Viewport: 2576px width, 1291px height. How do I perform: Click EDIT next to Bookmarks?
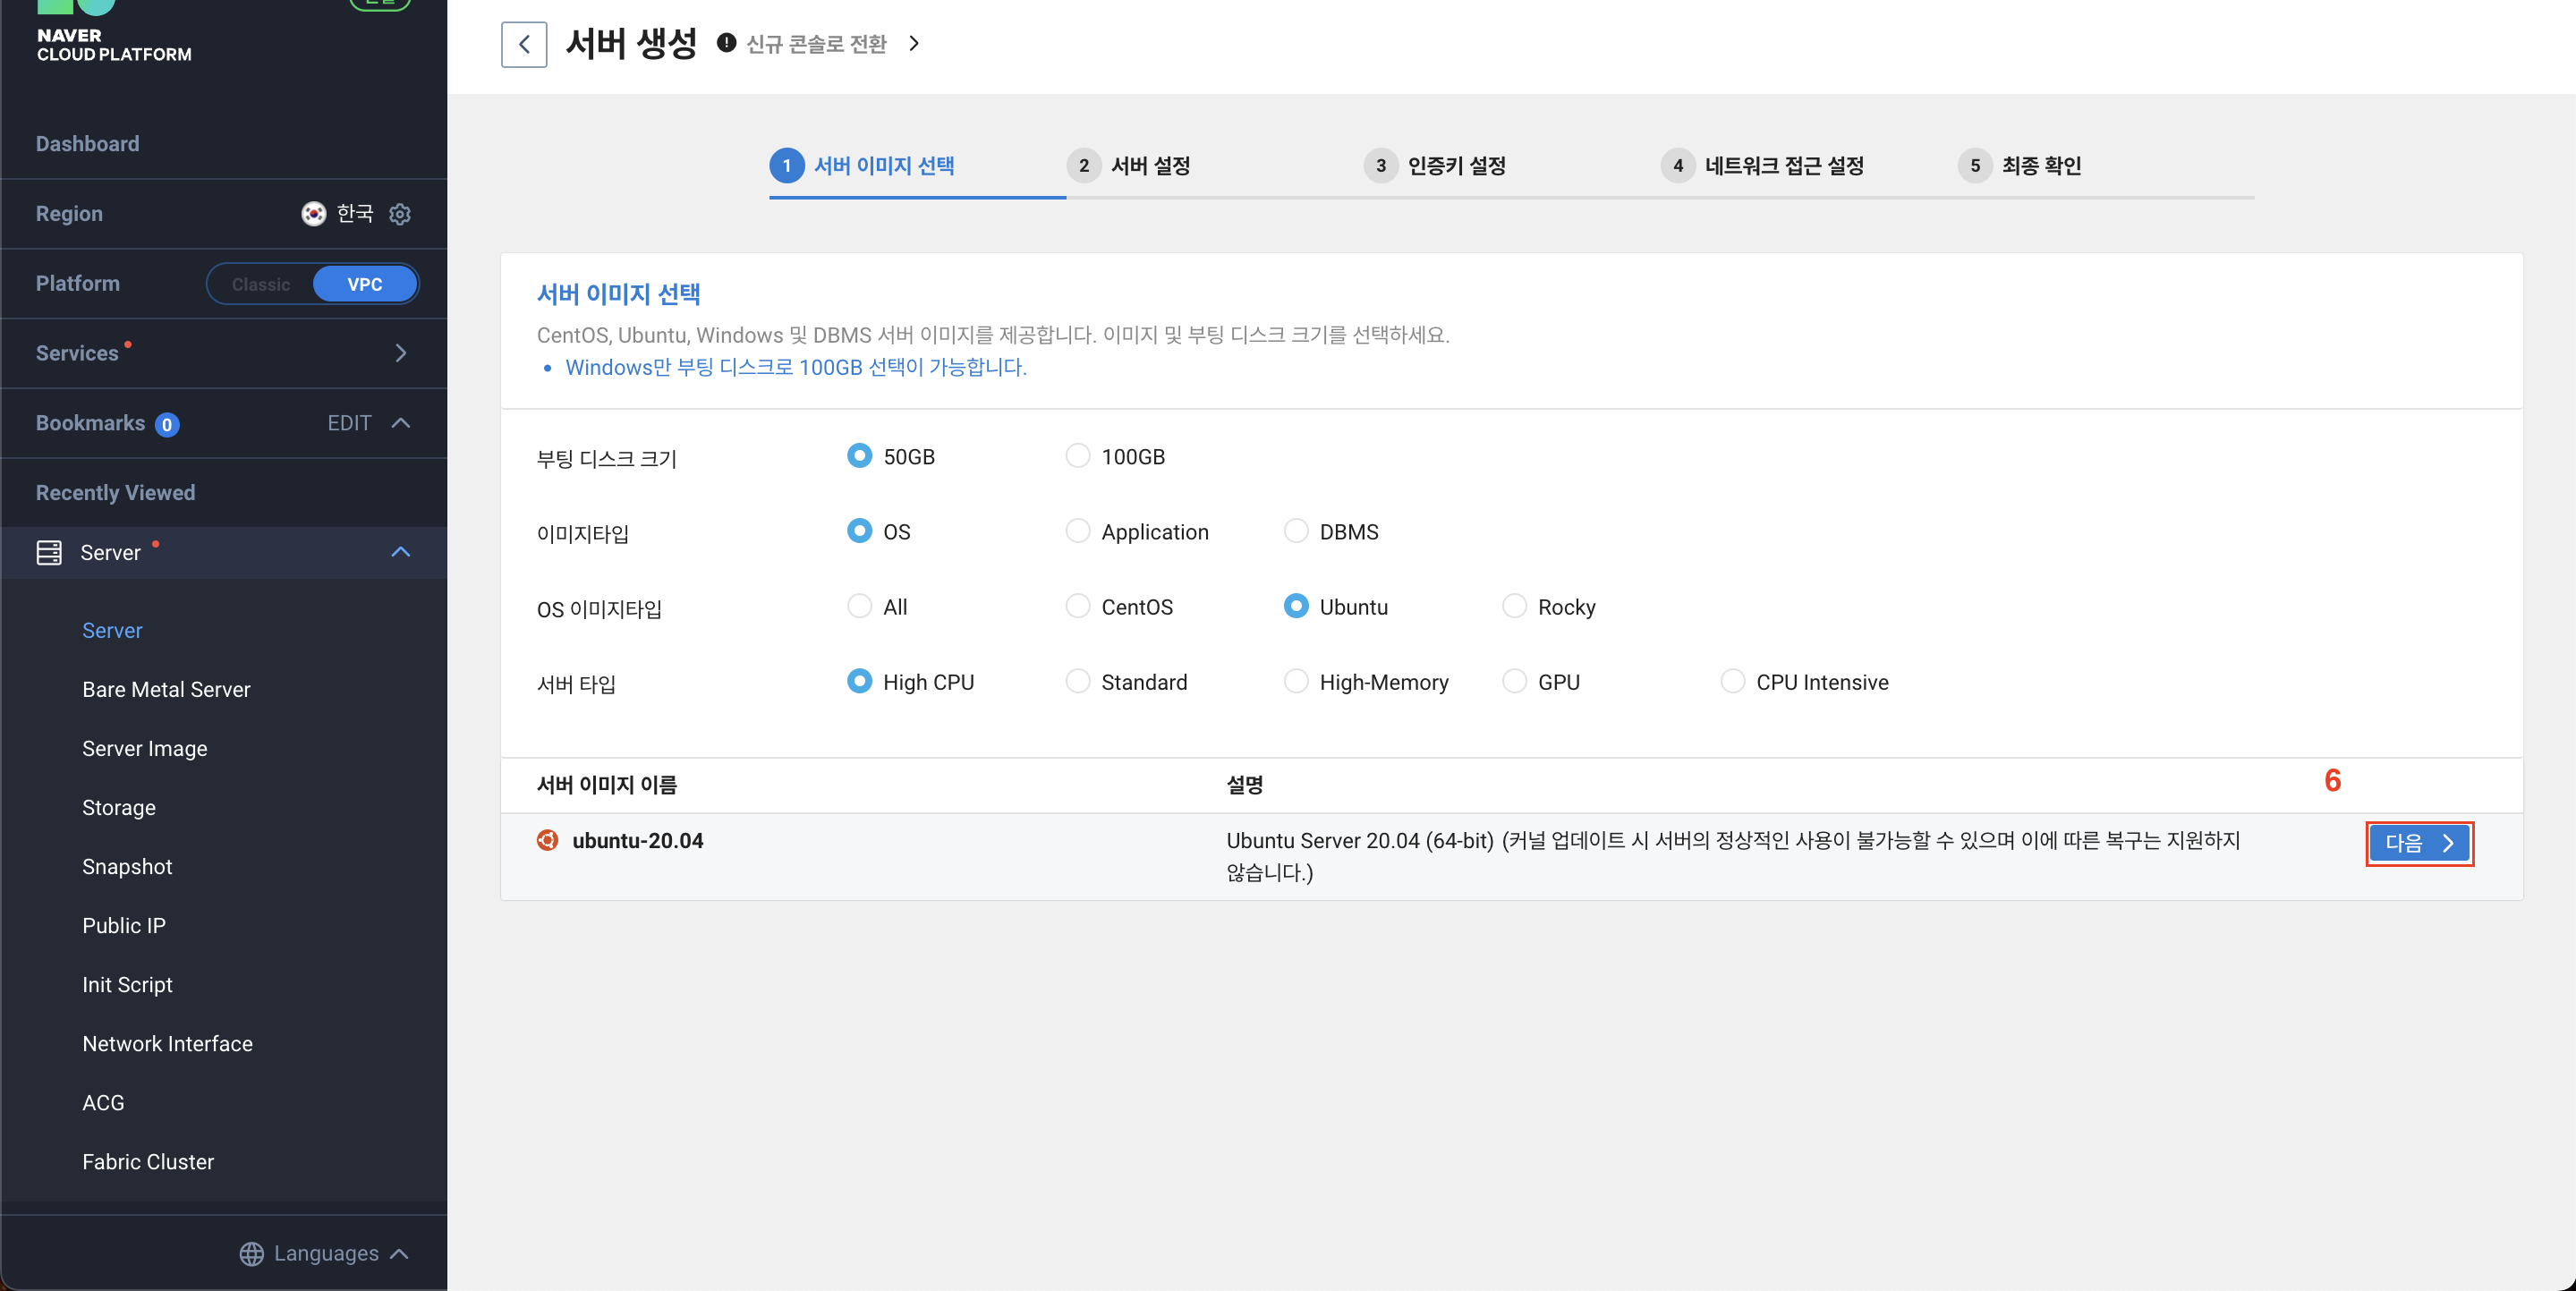(x=349, y=423)
